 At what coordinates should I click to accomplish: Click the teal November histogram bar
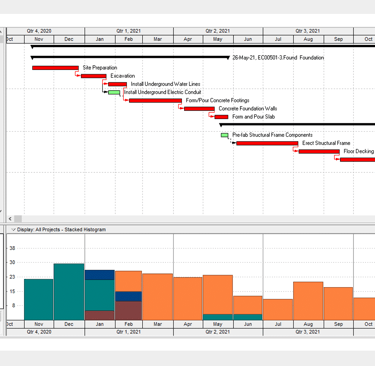click(39, 300)
